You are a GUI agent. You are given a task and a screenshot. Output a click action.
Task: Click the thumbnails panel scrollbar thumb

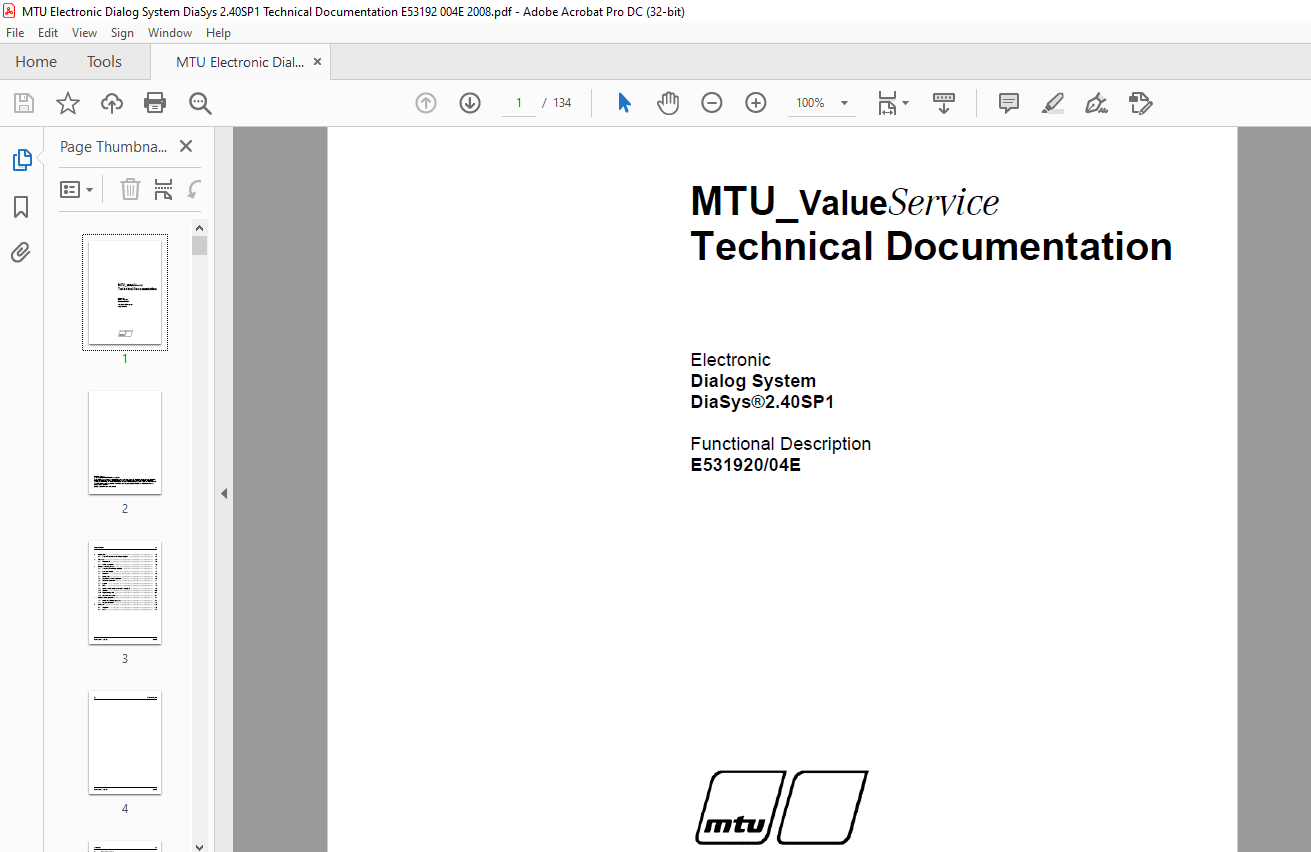pyautogui.click(x=200, y=246)
